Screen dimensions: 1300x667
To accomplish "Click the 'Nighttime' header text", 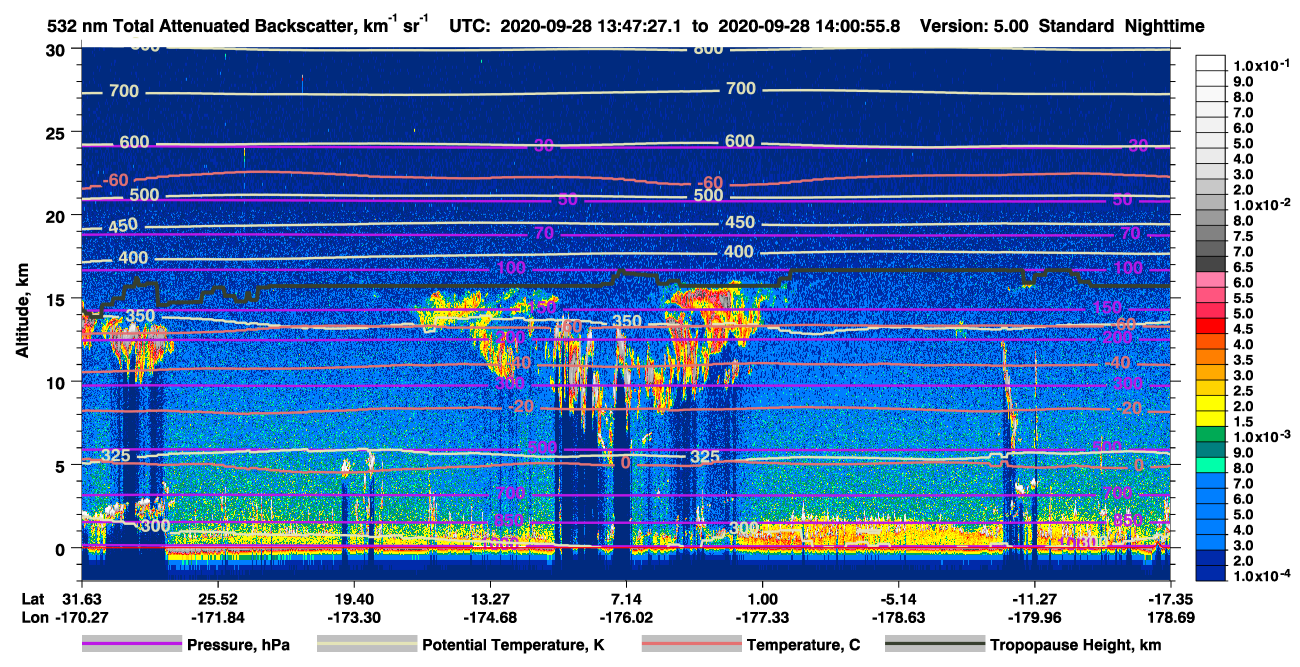I will click(x=1164, y=27).
